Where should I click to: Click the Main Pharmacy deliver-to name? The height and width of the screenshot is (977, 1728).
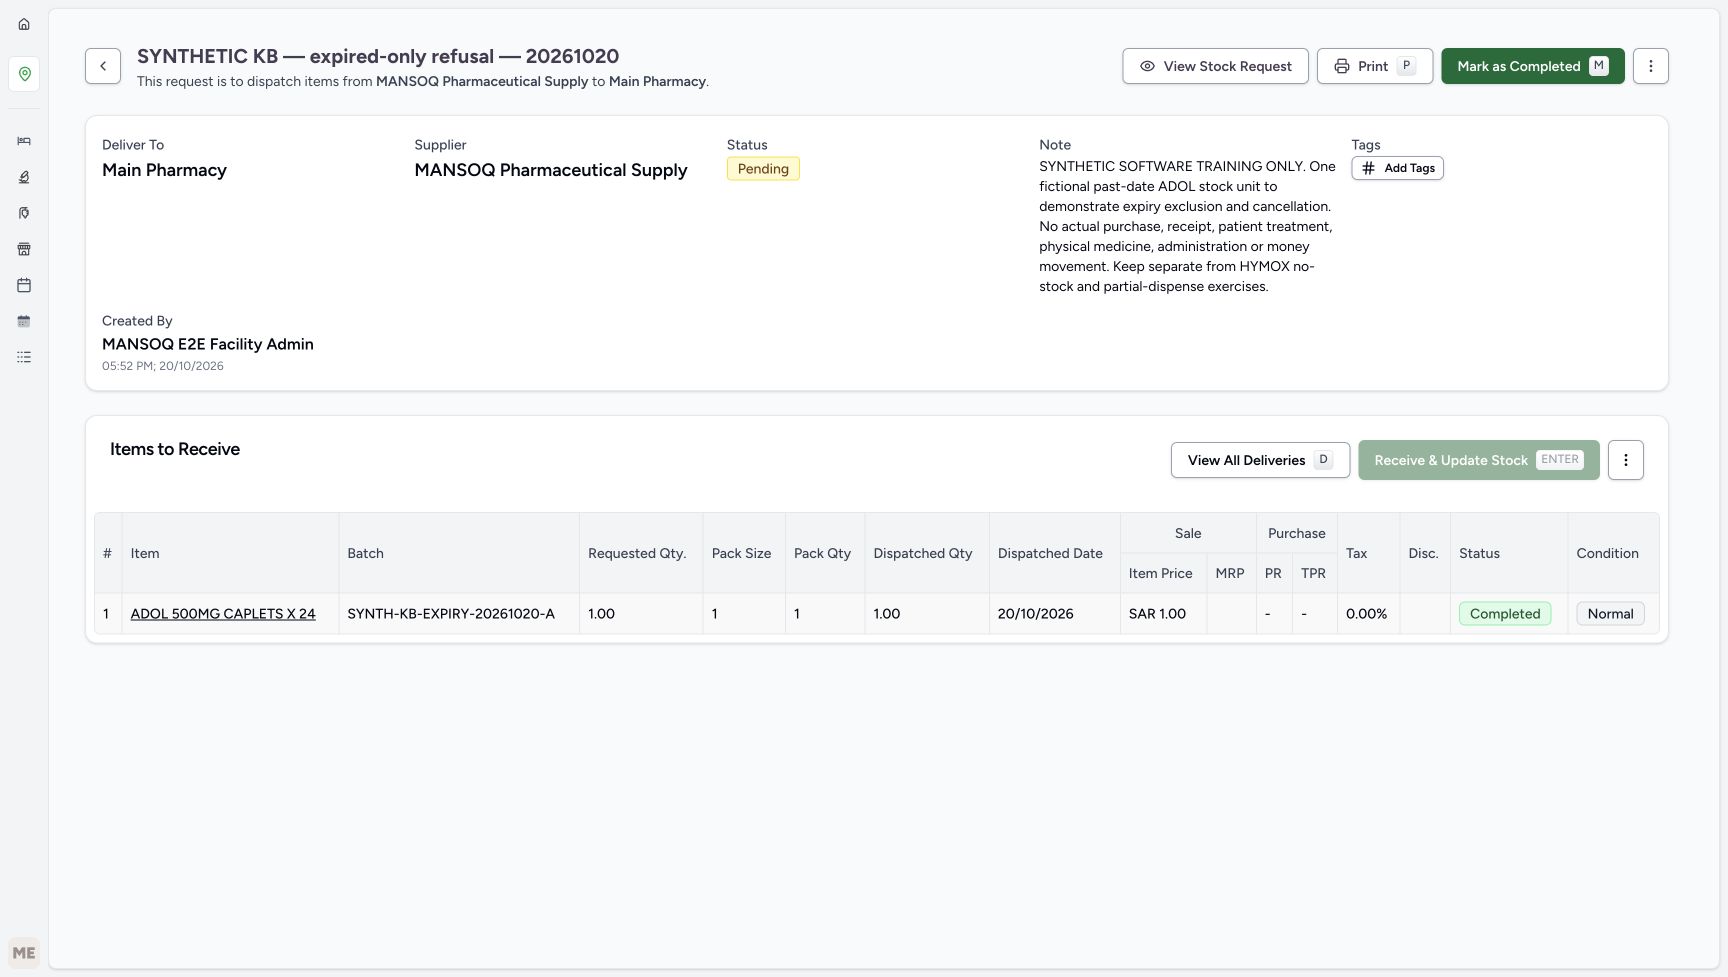tap(164, 170)
